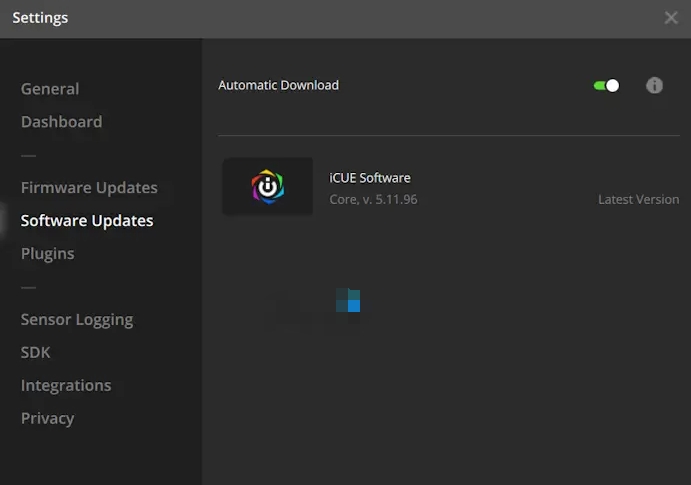Toggle the Automatic Download switch

[x=606, y=85]
